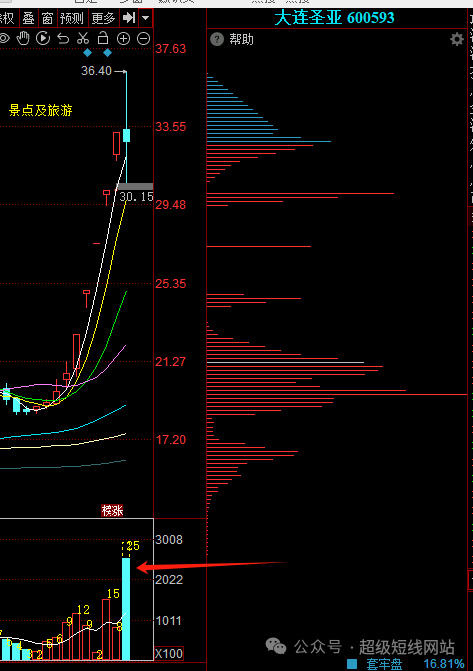473x671 pixels.
Task: Click the 33.55 price axis value
Action: point(171,127)
